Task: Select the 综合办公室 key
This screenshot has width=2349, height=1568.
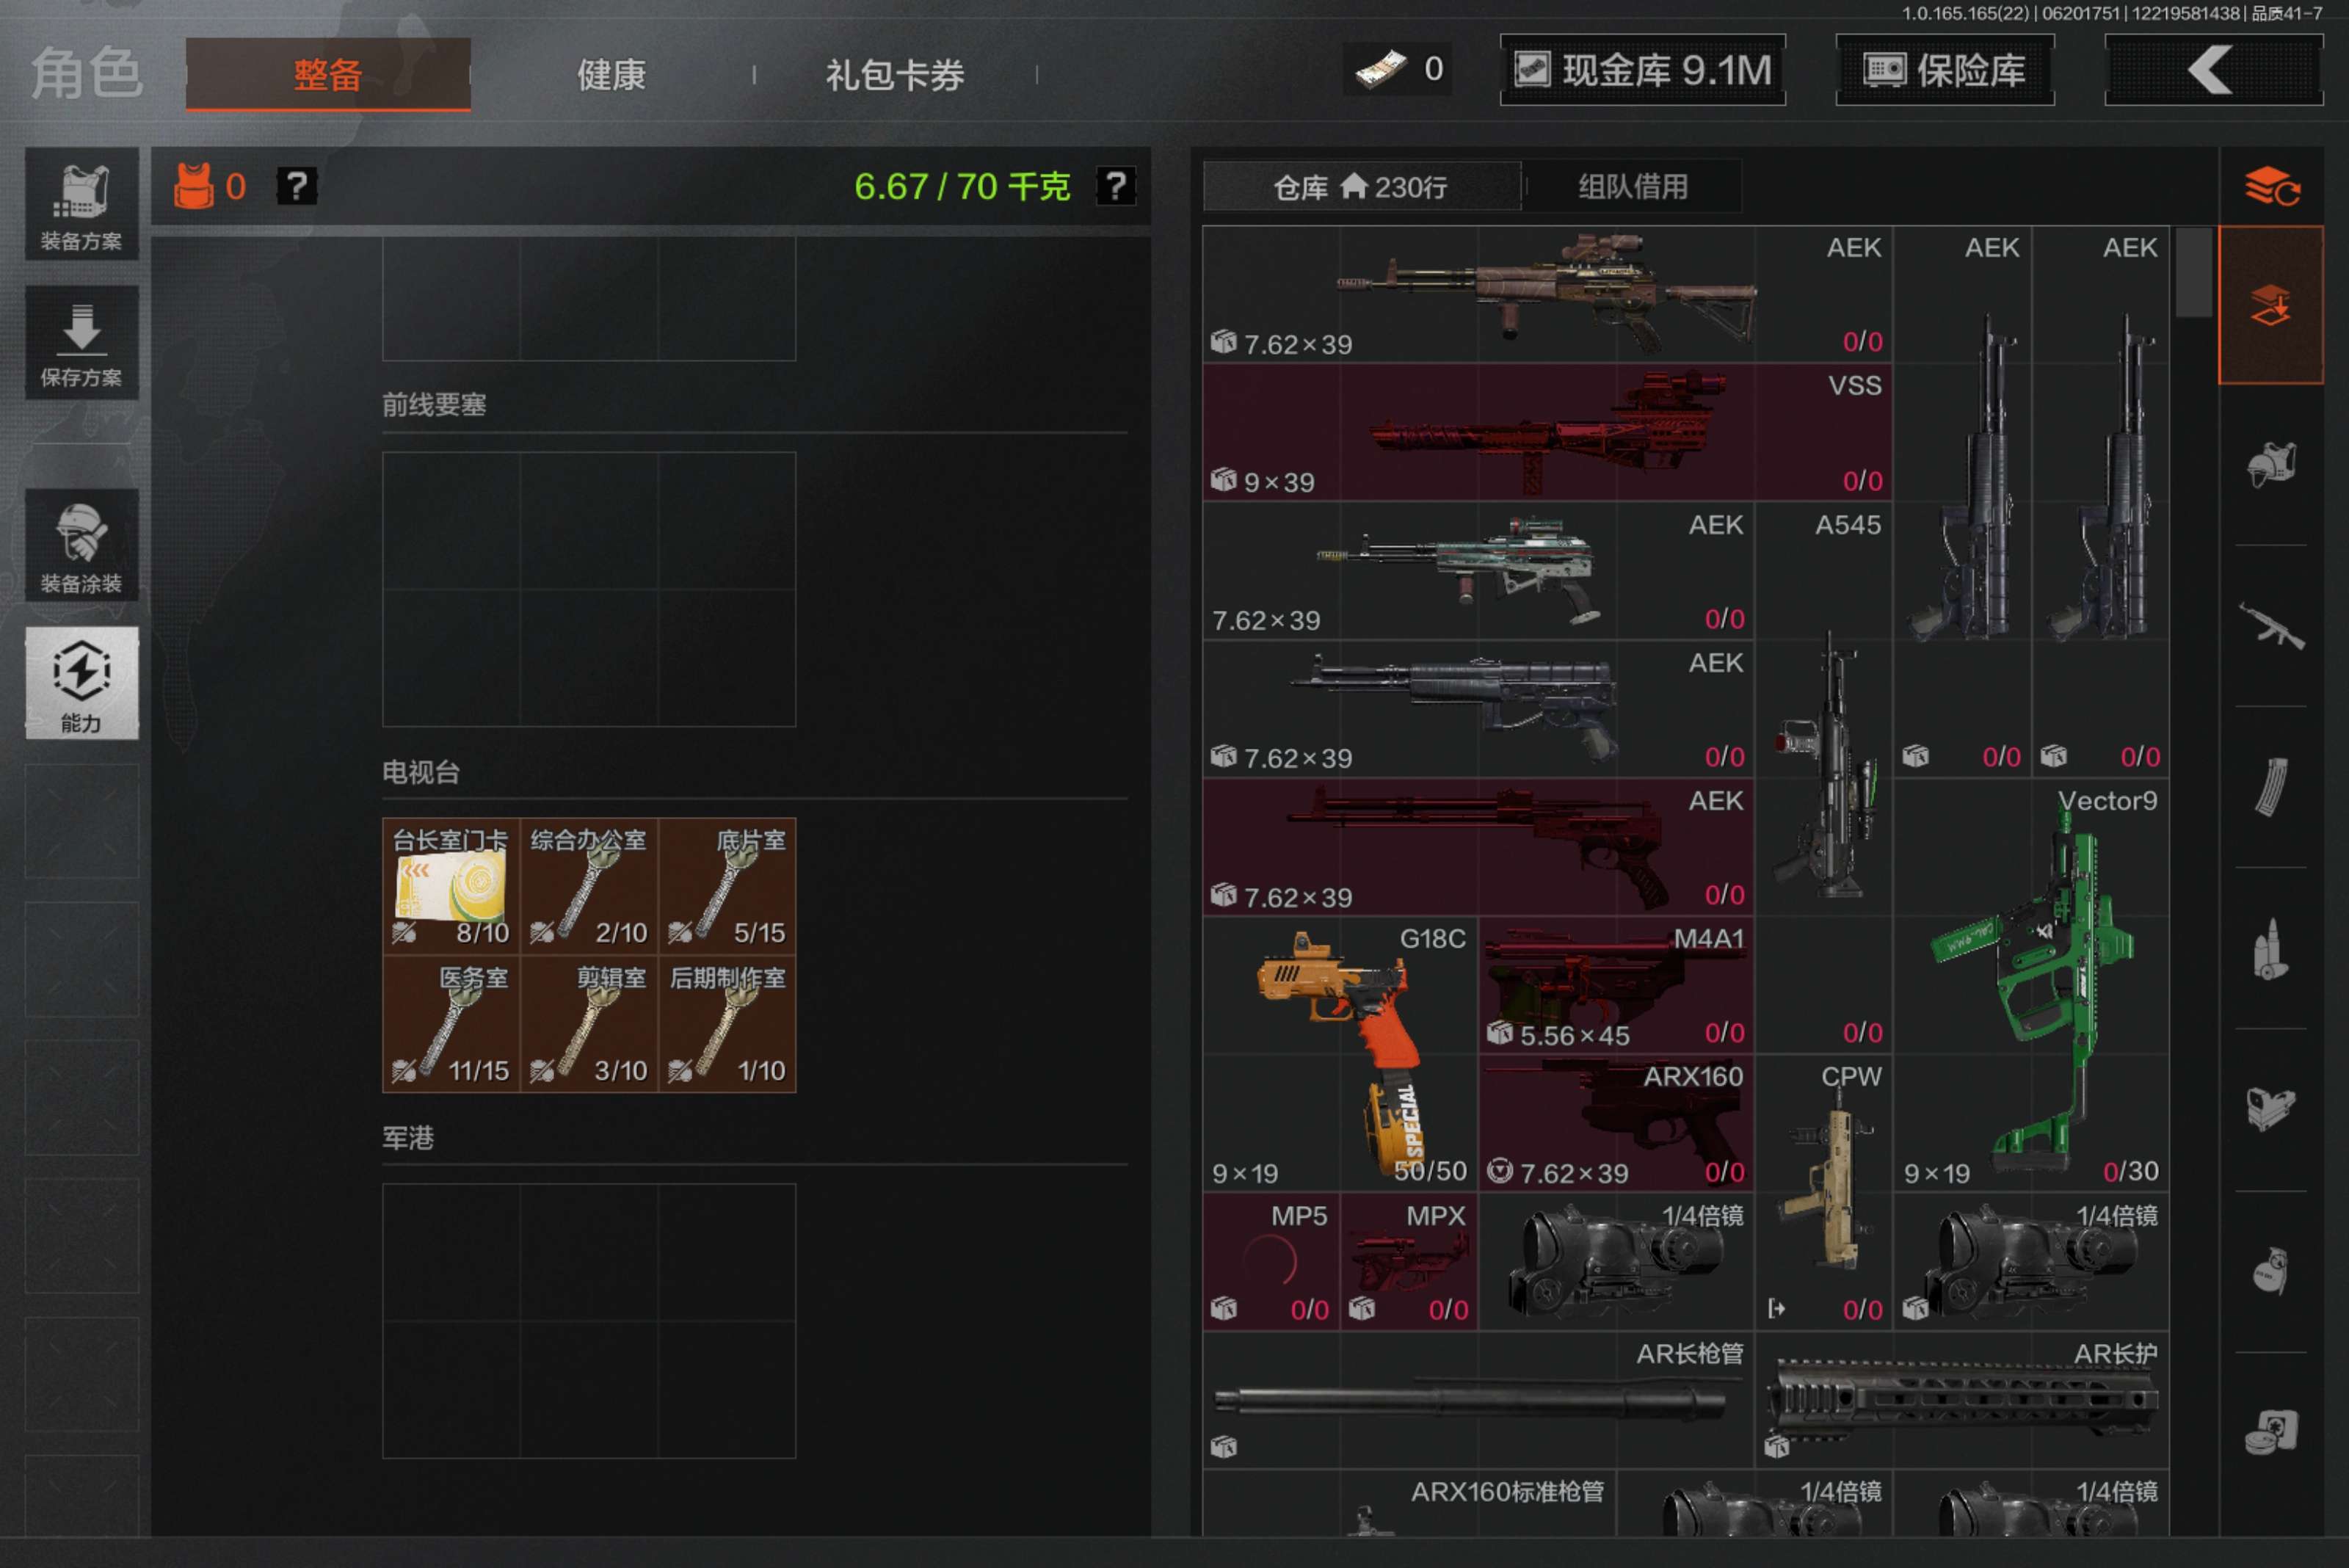Action: pyautogui.click(x=589, y=886)
